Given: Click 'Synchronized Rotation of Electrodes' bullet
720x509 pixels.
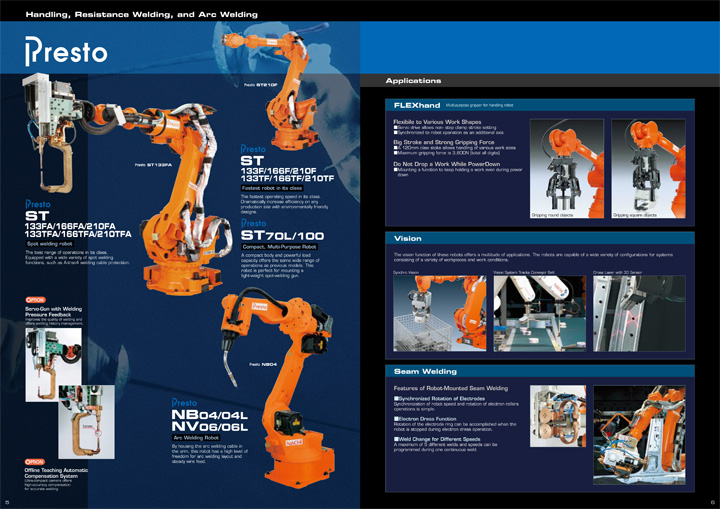Looking at the screenshot, I should pos(439,398).
